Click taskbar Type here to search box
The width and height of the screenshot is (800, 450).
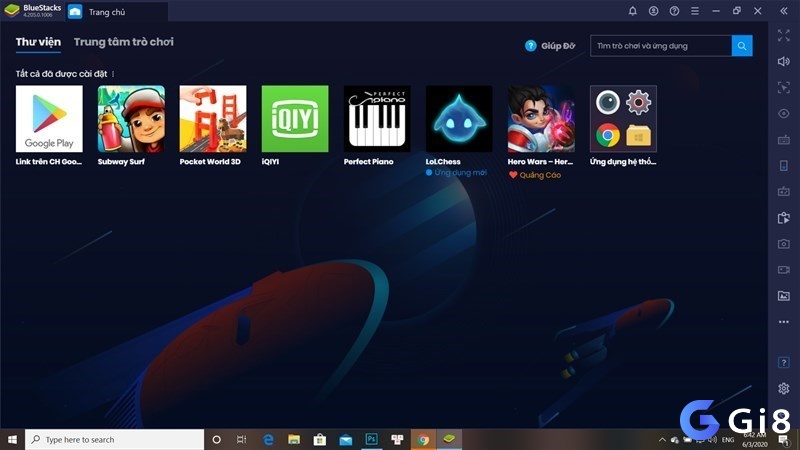point(114,439)
